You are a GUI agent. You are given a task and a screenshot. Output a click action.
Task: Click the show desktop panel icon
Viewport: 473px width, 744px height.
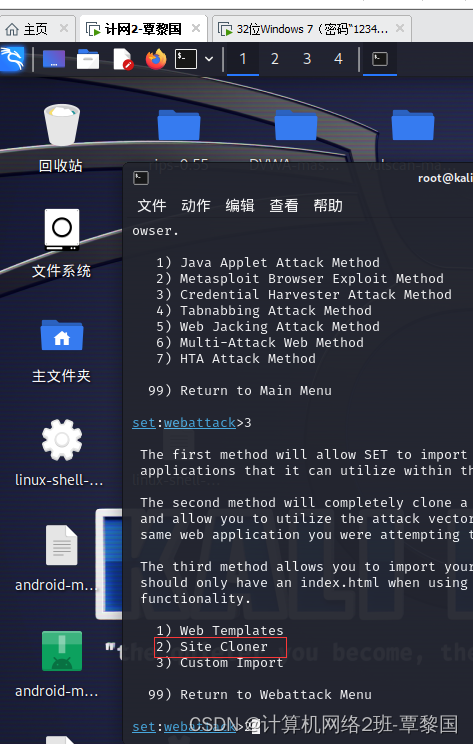pyautogui.click(x=54, y=59)
